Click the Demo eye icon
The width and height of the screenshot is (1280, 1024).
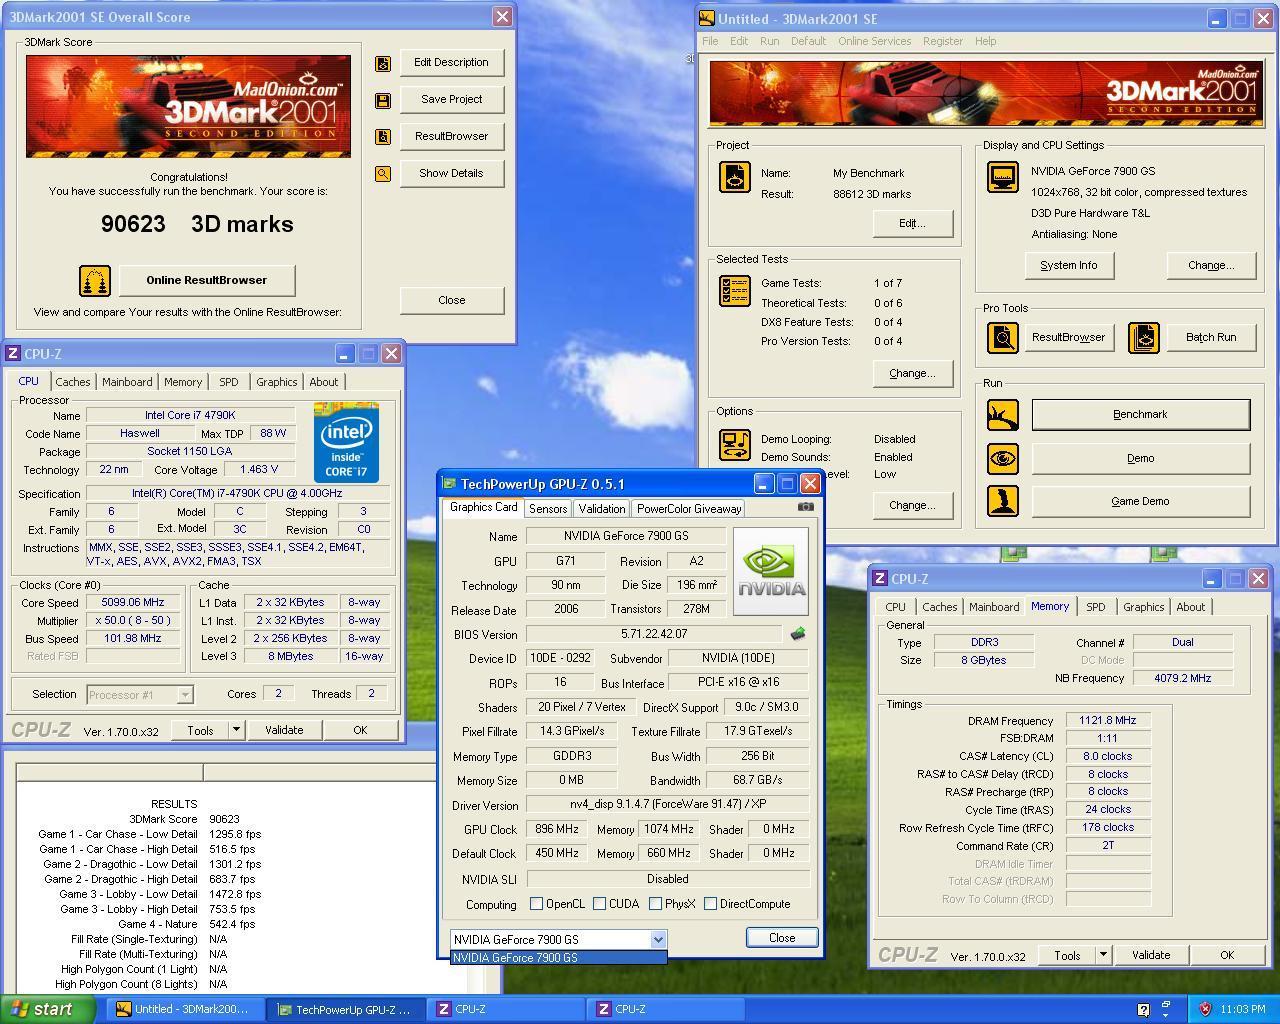pos(1002,459)
